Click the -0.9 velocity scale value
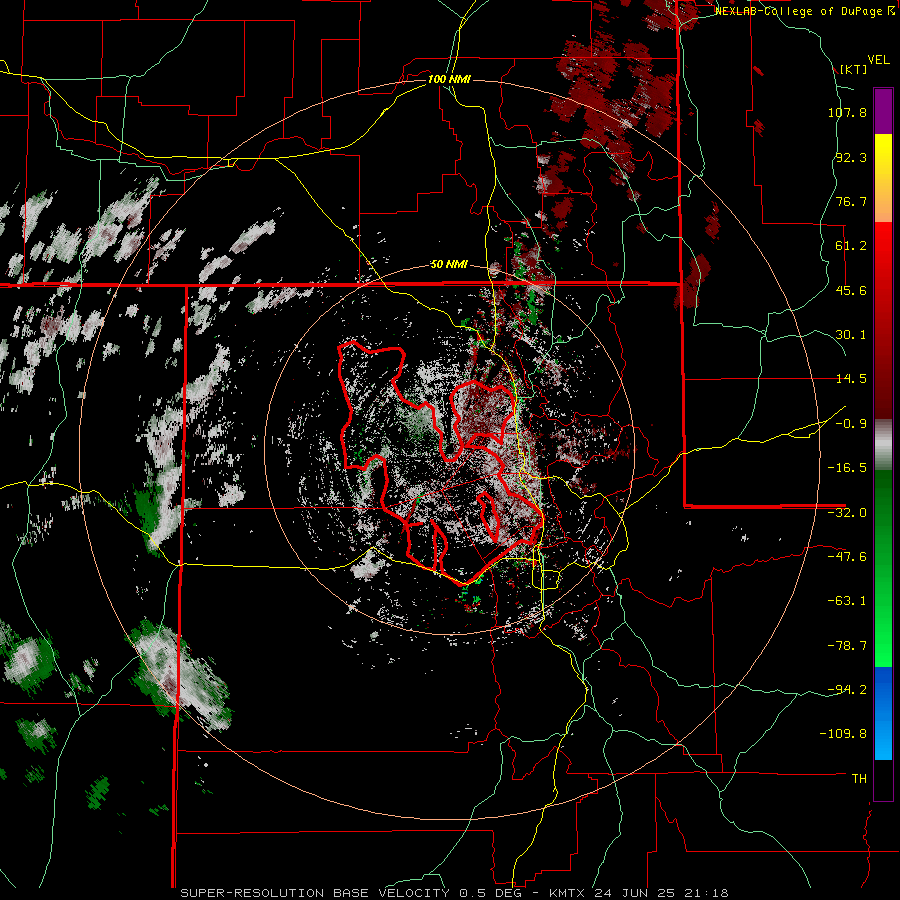This screenshot has height=900, width=900. click(x=851, y=424)
